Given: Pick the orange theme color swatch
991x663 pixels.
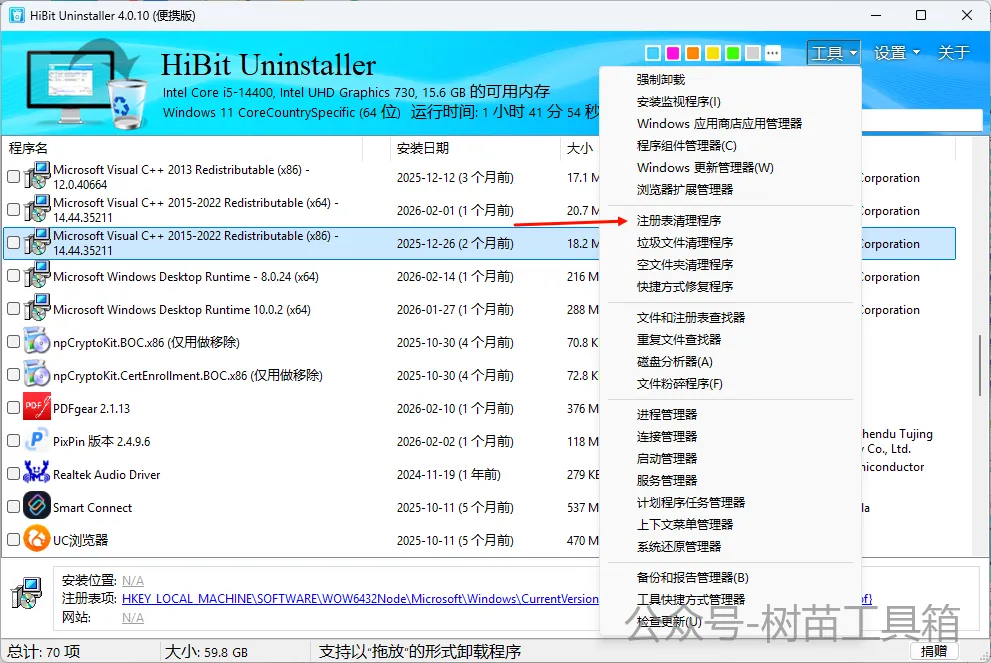Looking at the screenshot, I should (x=693, y=53).
